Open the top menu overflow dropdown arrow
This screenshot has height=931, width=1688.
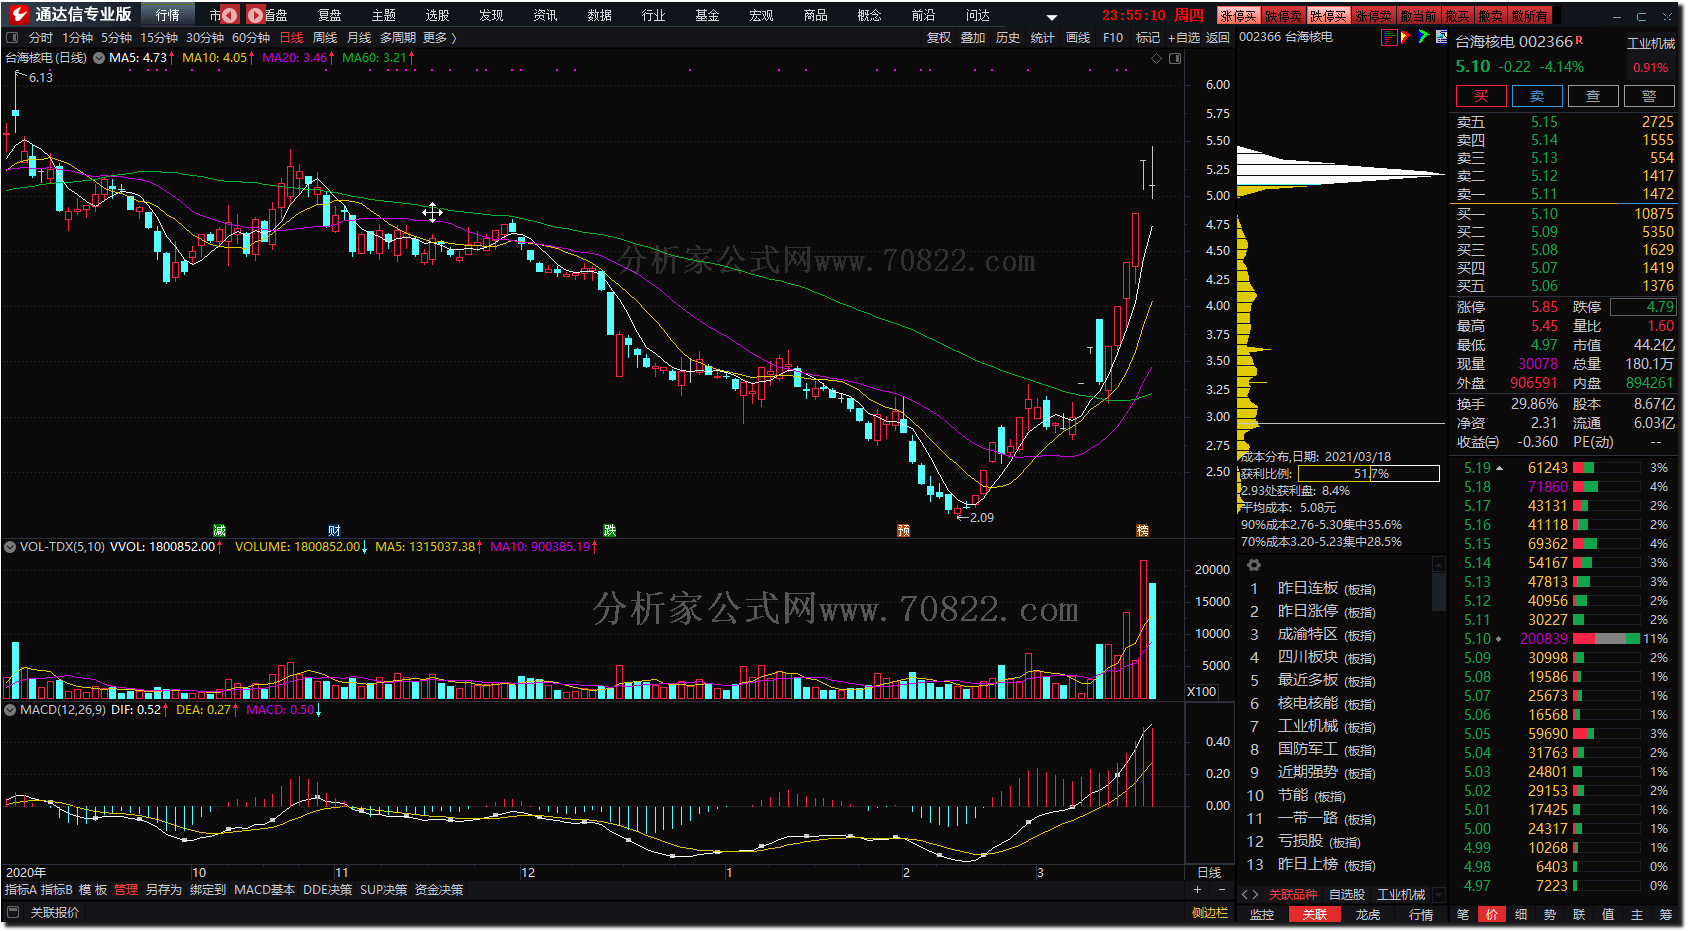[x=1052, y=17]
